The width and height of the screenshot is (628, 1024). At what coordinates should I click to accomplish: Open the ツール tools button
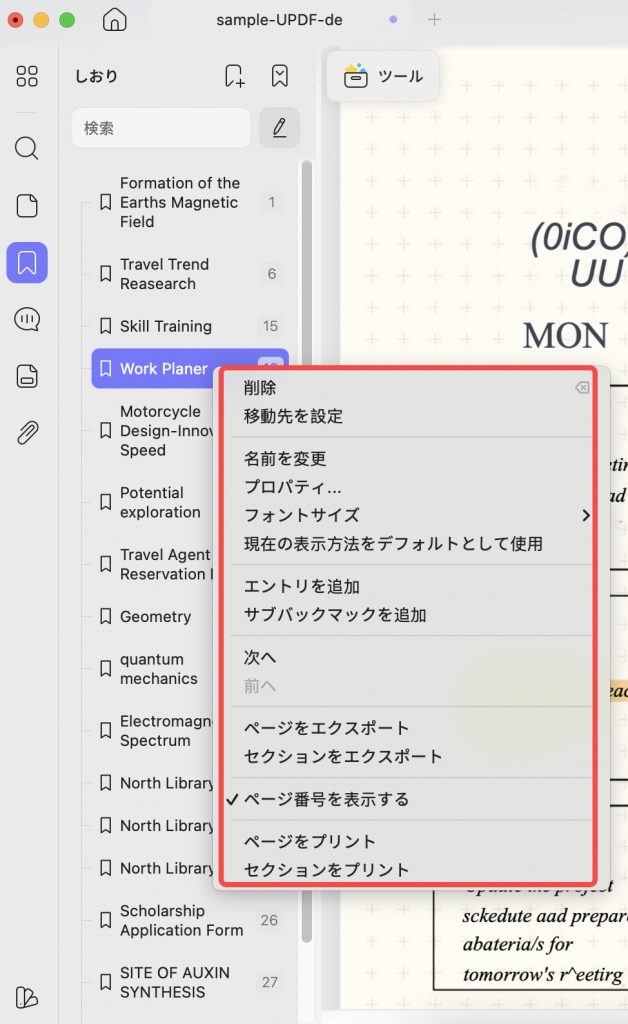[x=383, y=76]
